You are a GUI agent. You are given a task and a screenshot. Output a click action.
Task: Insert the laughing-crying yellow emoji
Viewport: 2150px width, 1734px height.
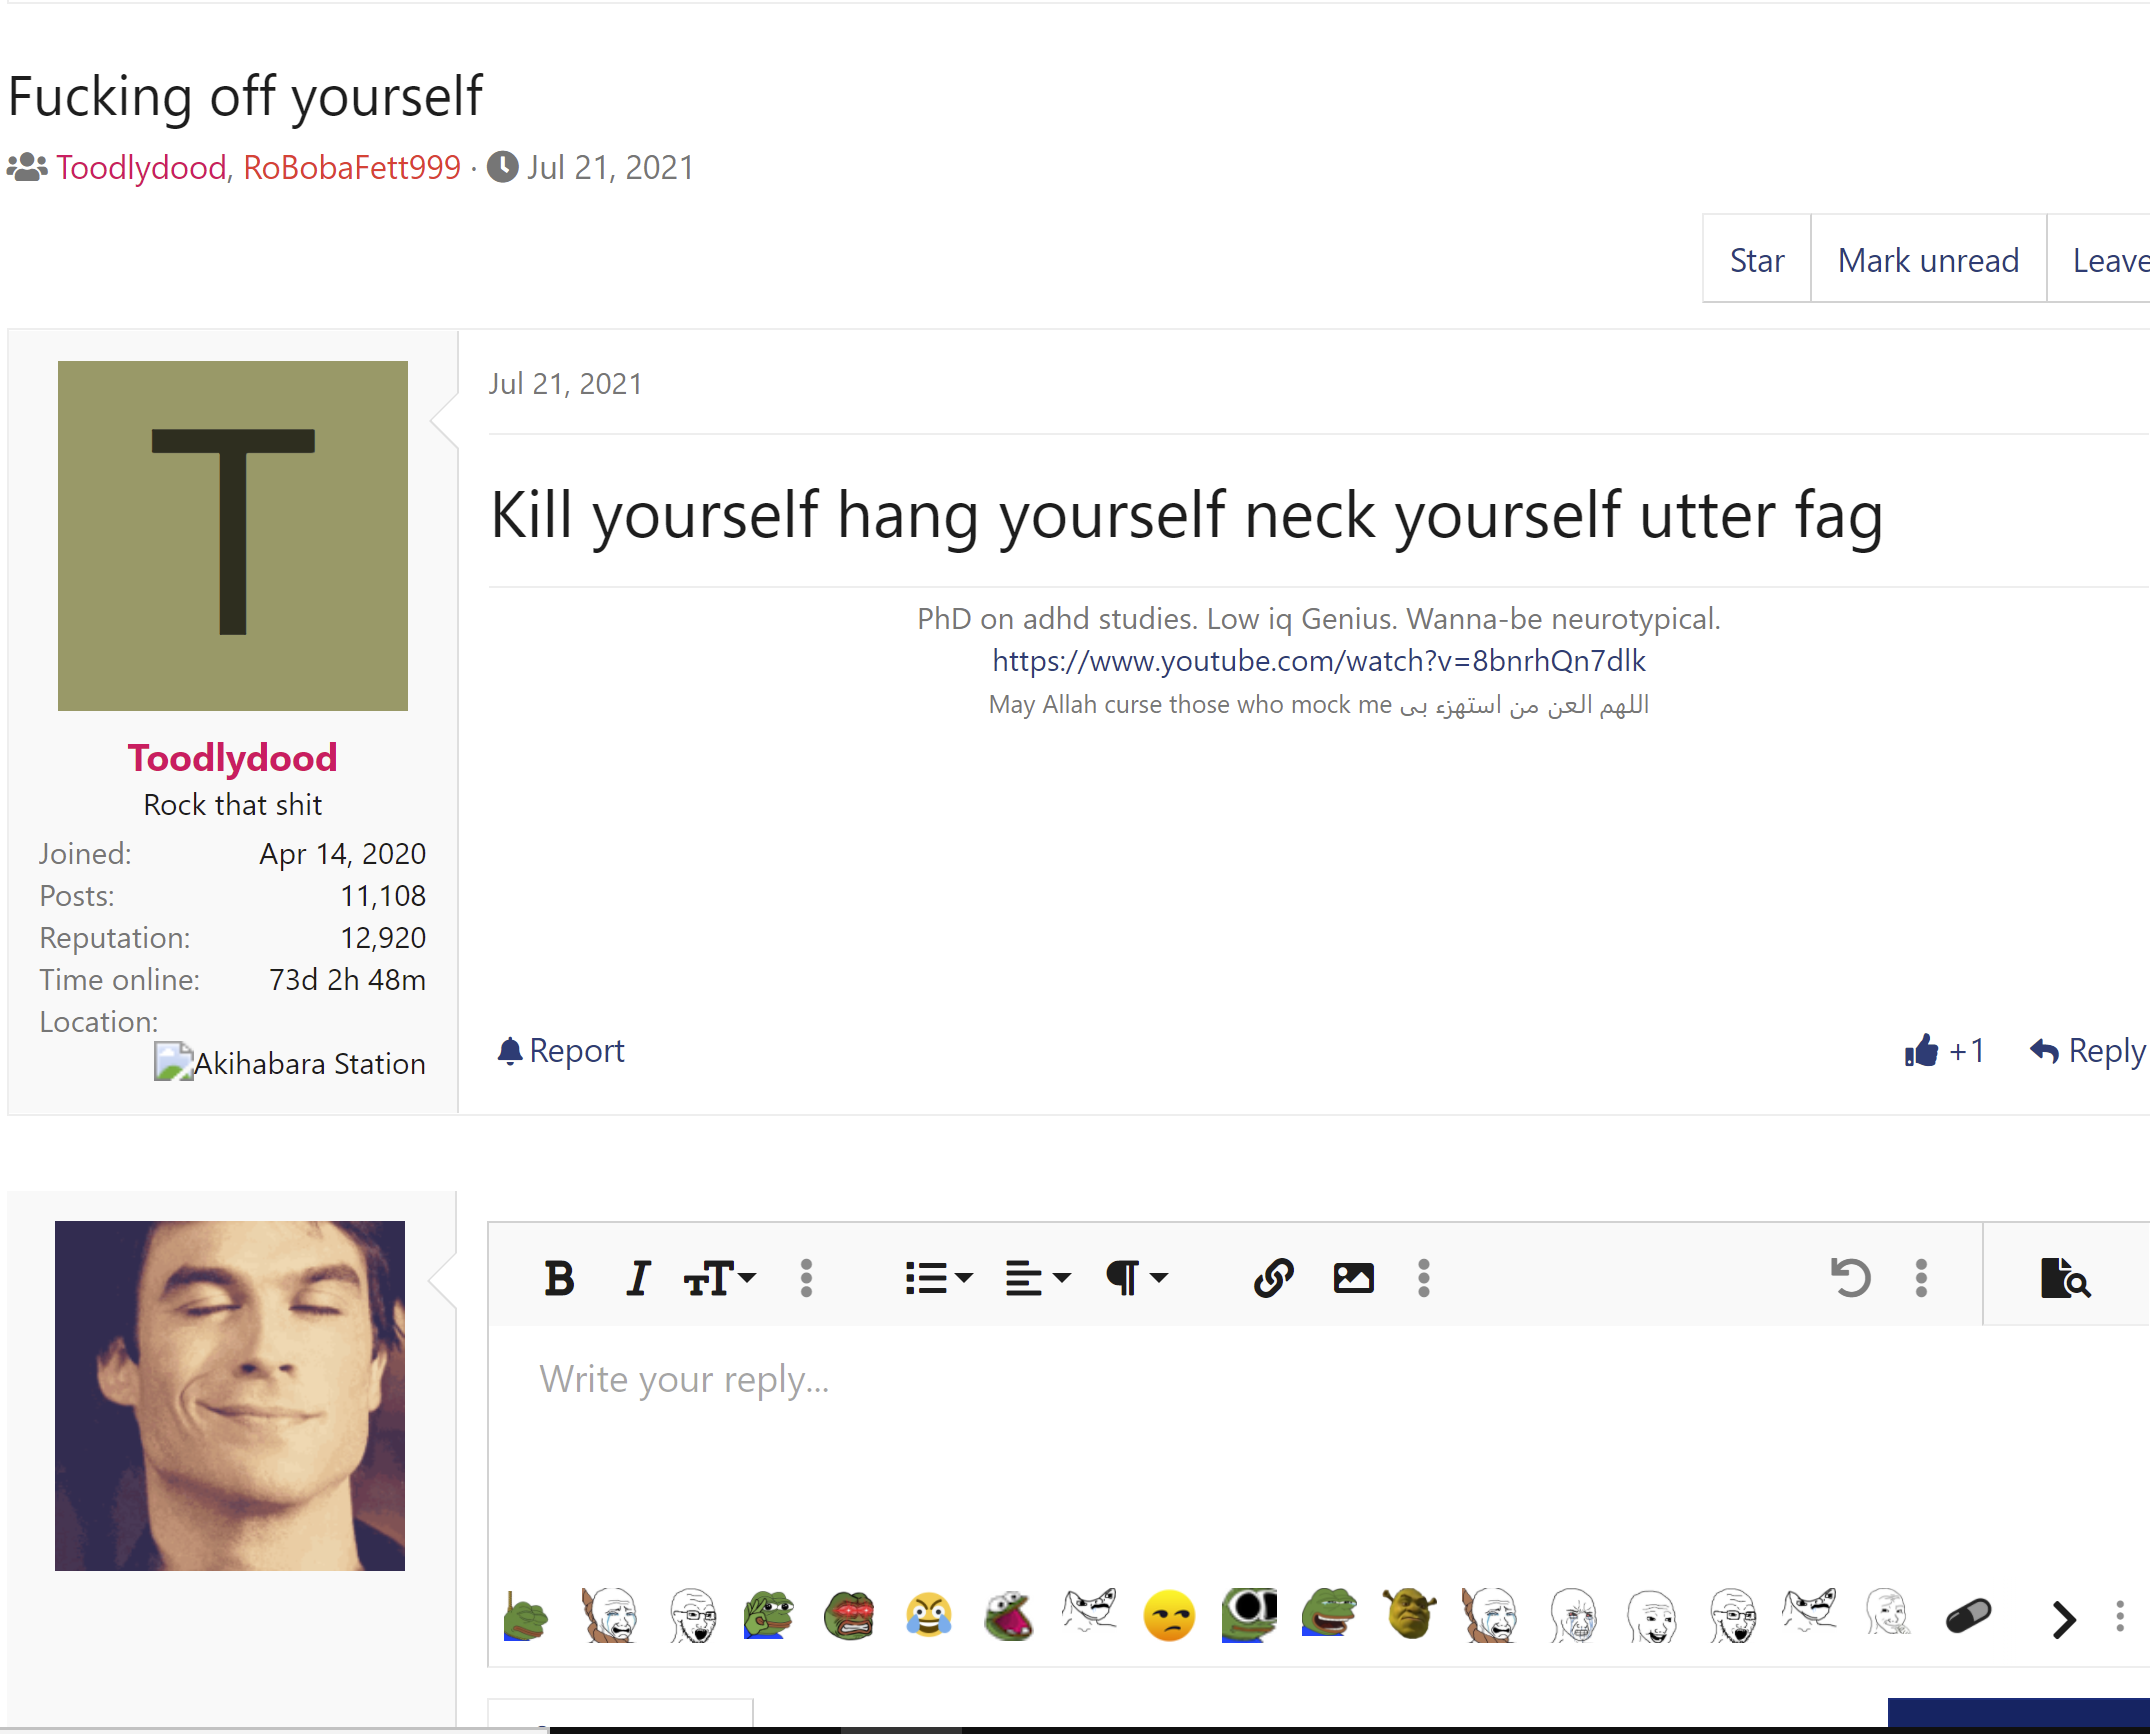click(929, 1615)
